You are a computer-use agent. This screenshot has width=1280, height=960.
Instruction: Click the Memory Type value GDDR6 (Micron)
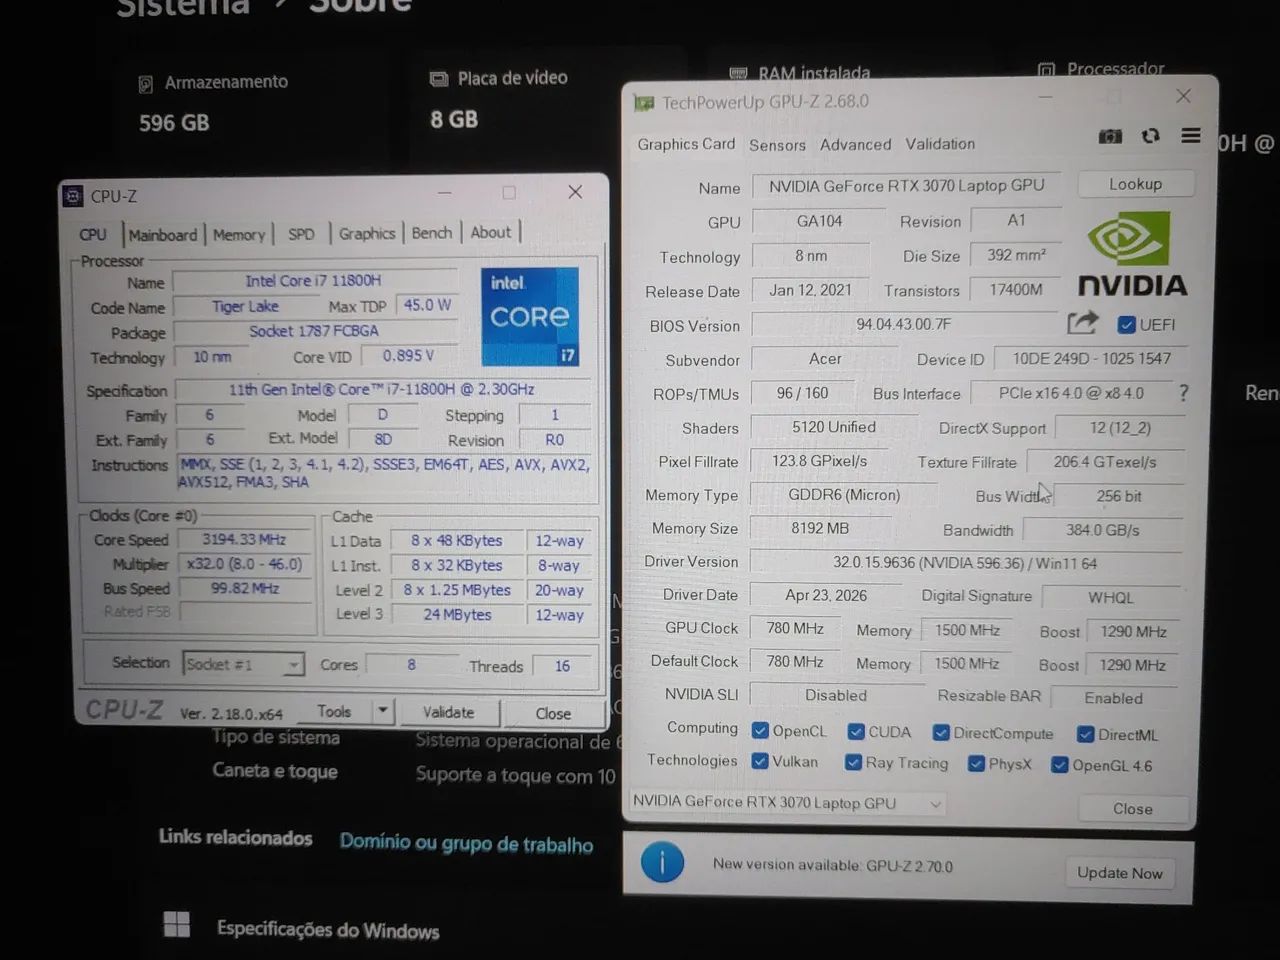[x=844, y=495]
